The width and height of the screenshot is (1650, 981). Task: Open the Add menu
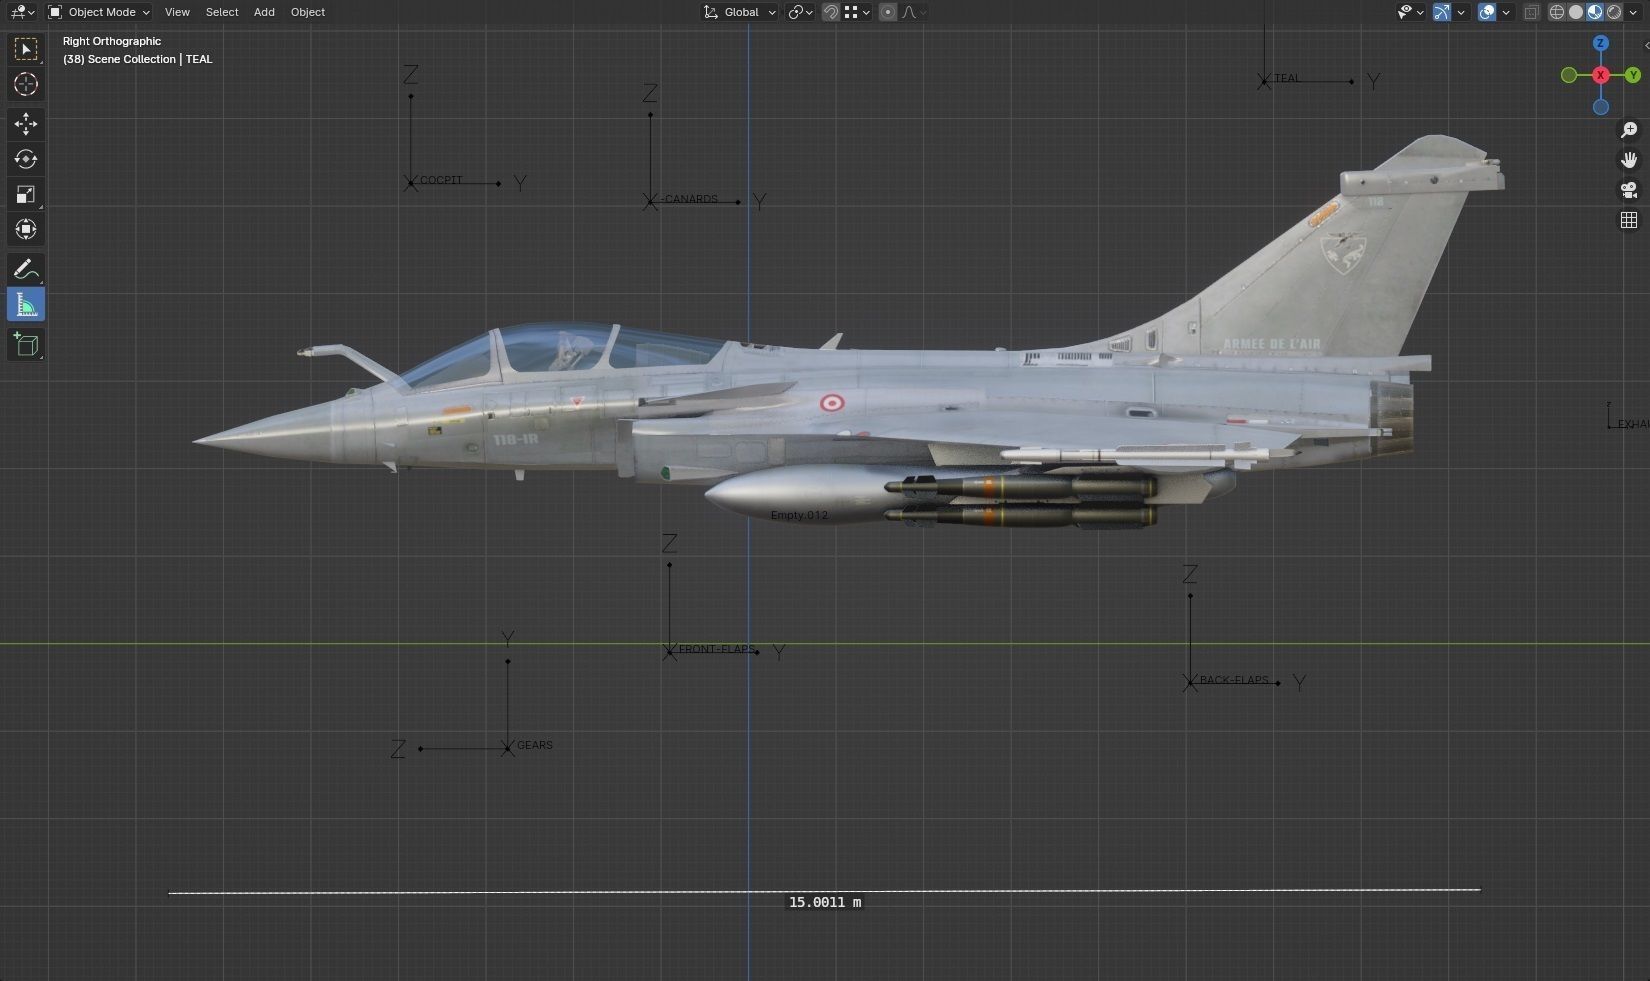[264, 12]
